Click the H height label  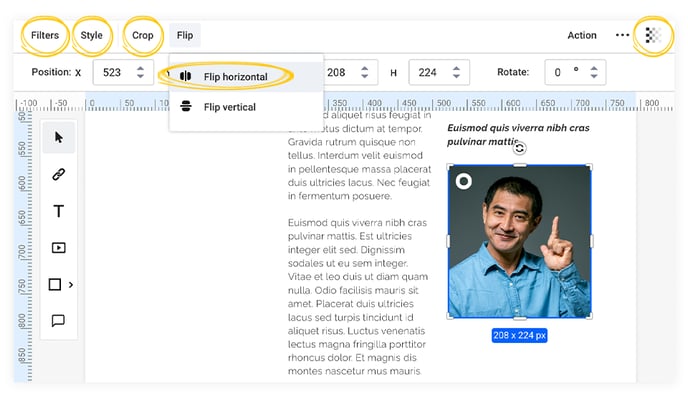pyautogui.click(x=394, y=73)
